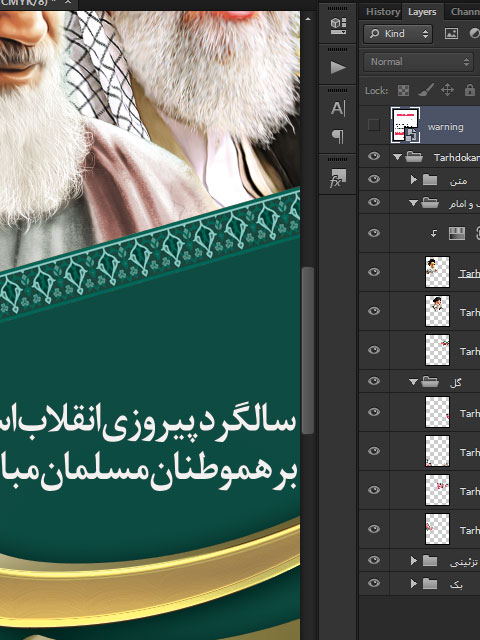This screenshot has width=480, height=640.
Task: Click the filter for pixel layers icon
Action: pyautogui.click(x=451, y=34)
